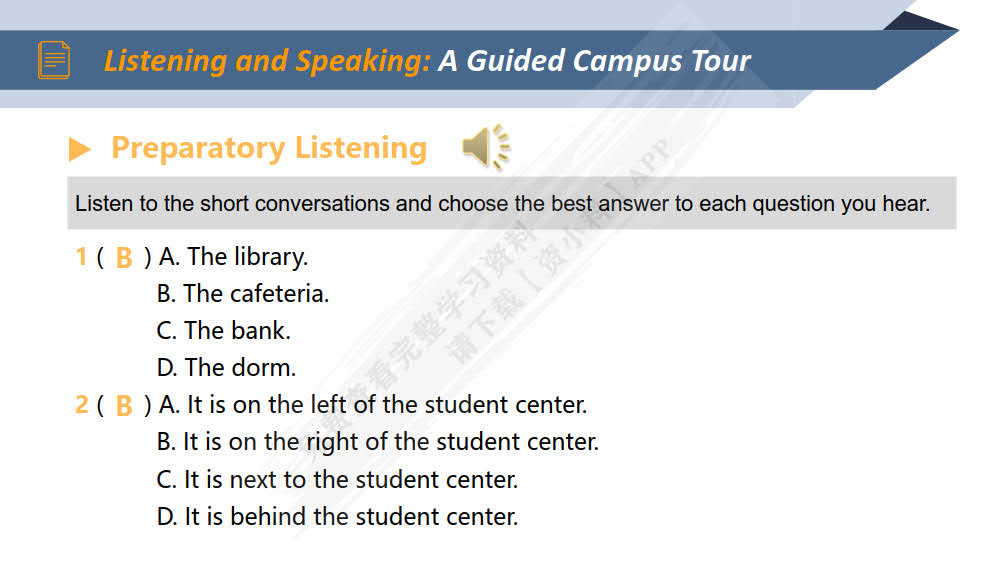Click question number 1
This screenshot has width=1000, height=563.
pyautogui.click(x=81, y=257)
